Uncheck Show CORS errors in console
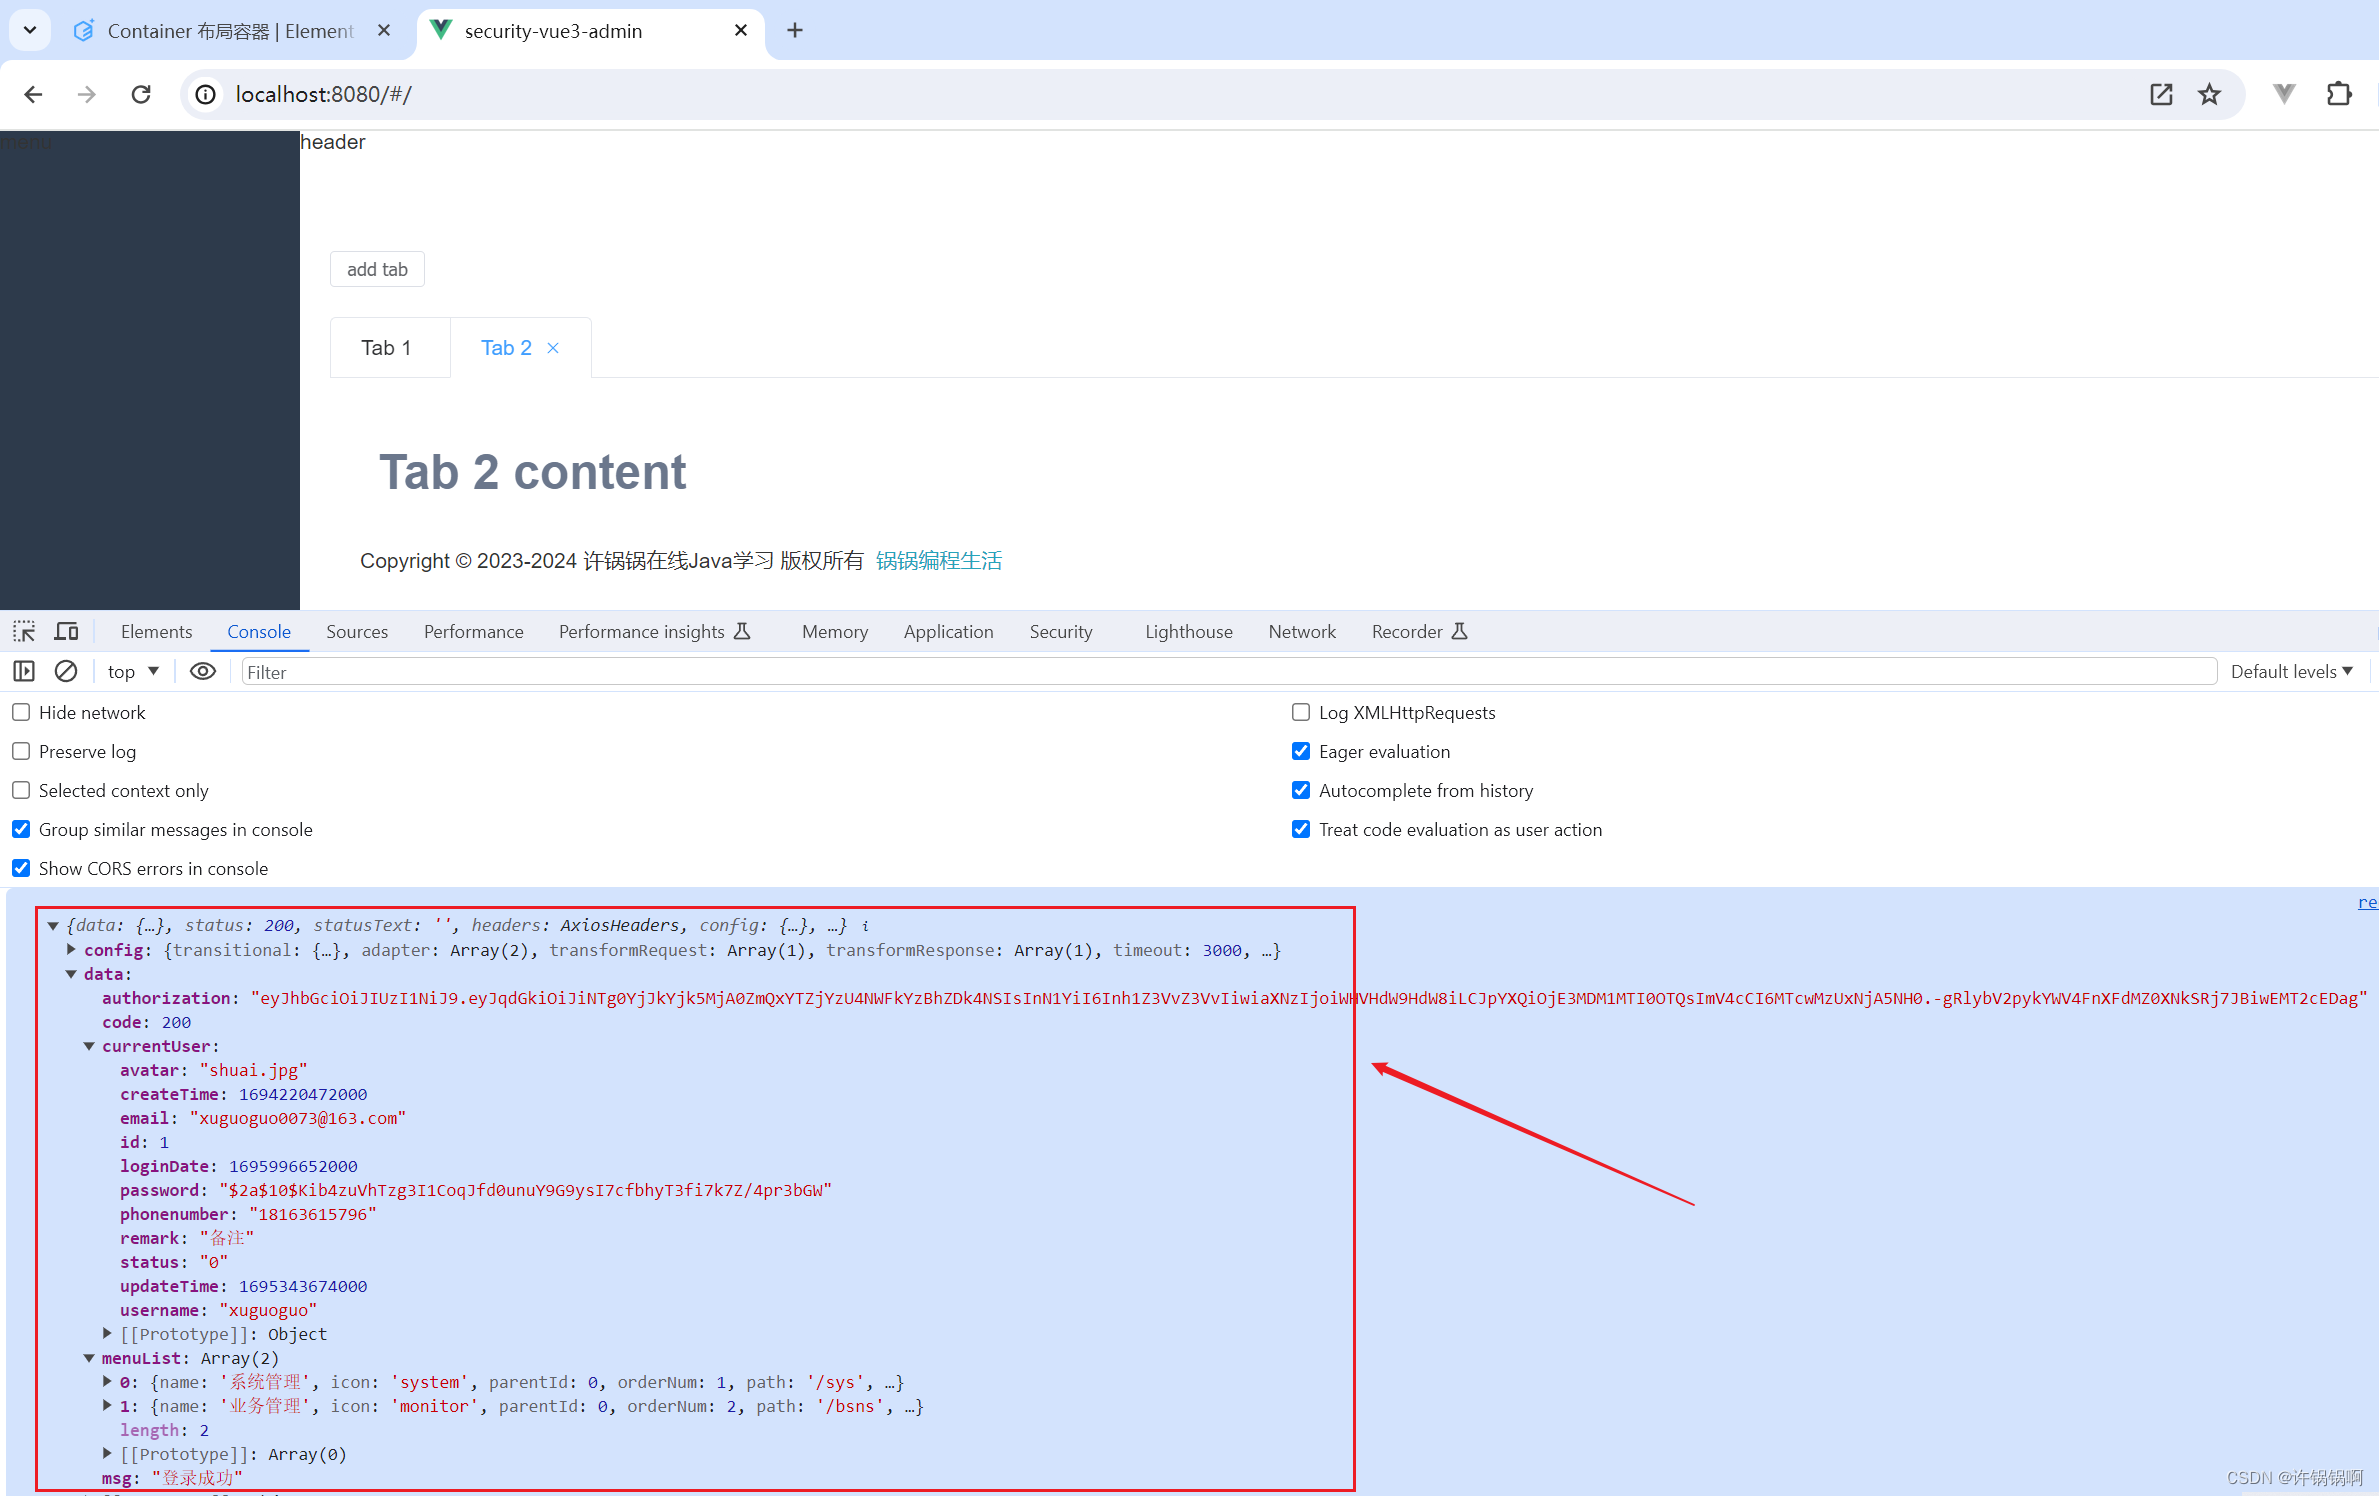Screen dimensions: 2379x1496 [21, 868]
